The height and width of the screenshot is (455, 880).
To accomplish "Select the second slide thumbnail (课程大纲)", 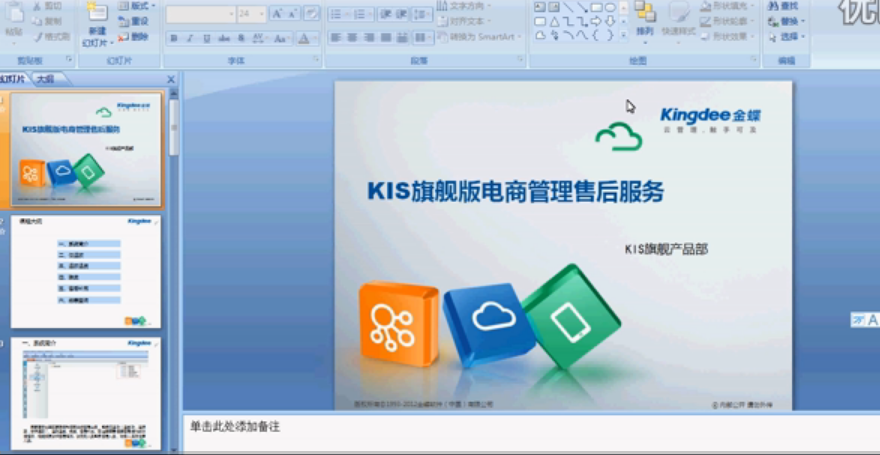I will [x=86, y=272].
